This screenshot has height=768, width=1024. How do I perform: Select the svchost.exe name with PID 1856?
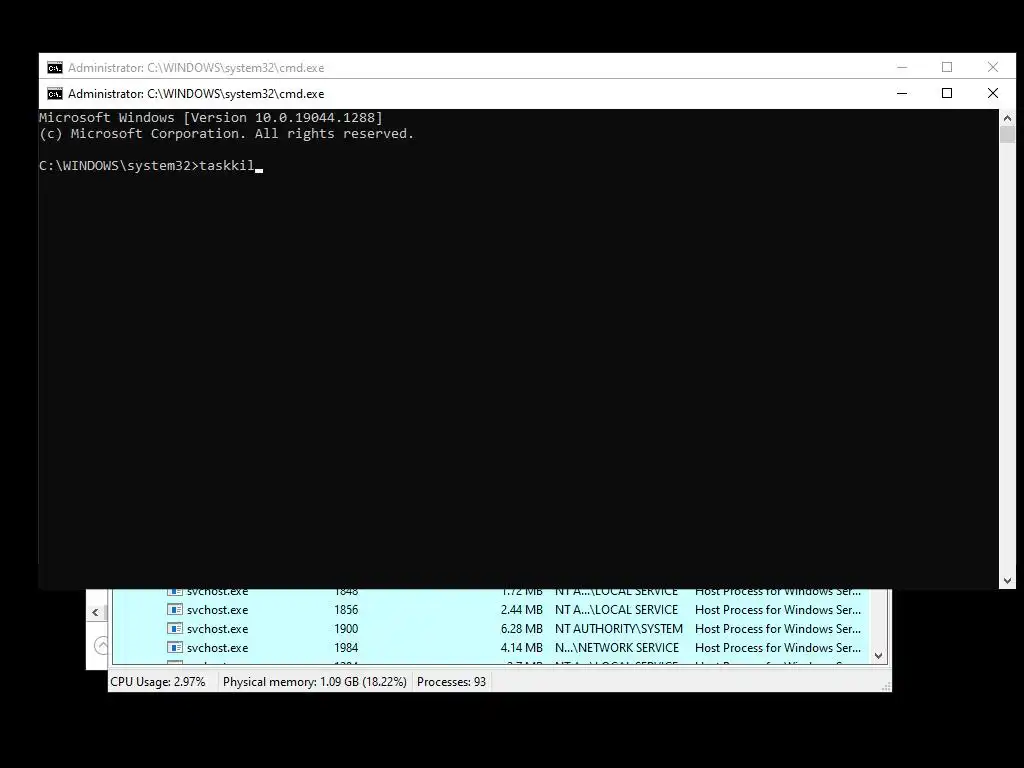pos(217,609)
